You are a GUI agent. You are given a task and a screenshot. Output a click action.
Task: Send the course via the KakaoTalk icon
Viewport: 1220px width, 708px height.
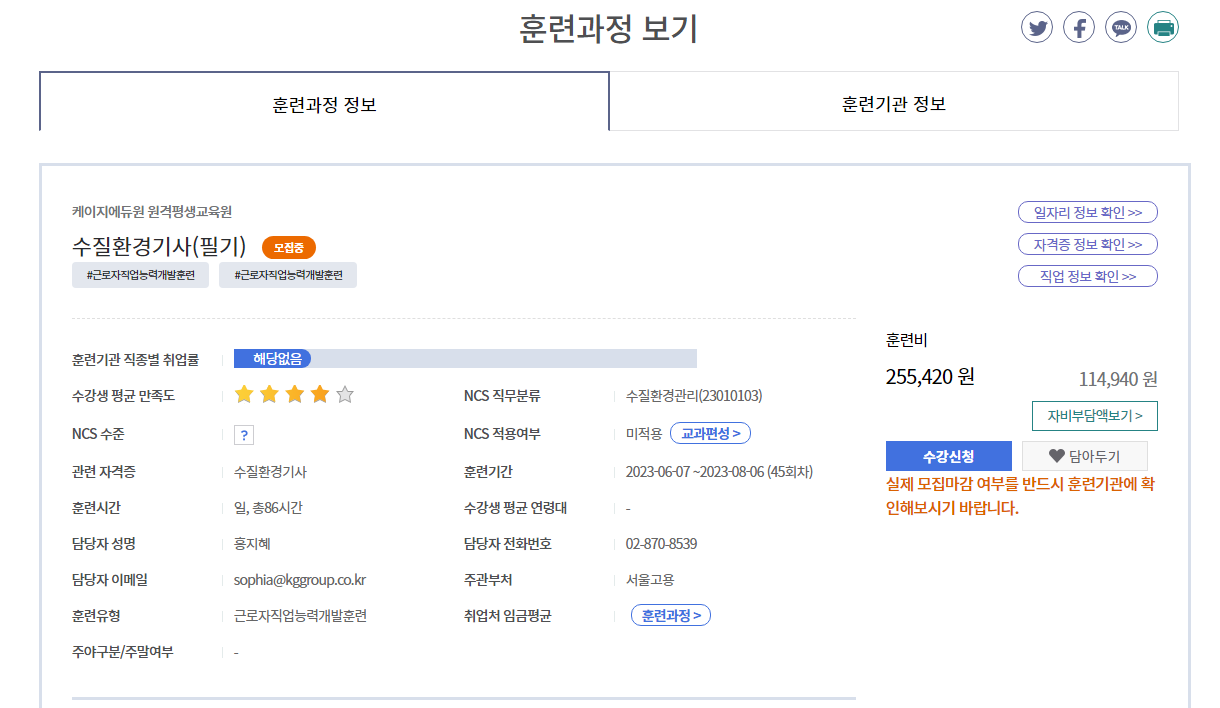tap(1121, 27)
